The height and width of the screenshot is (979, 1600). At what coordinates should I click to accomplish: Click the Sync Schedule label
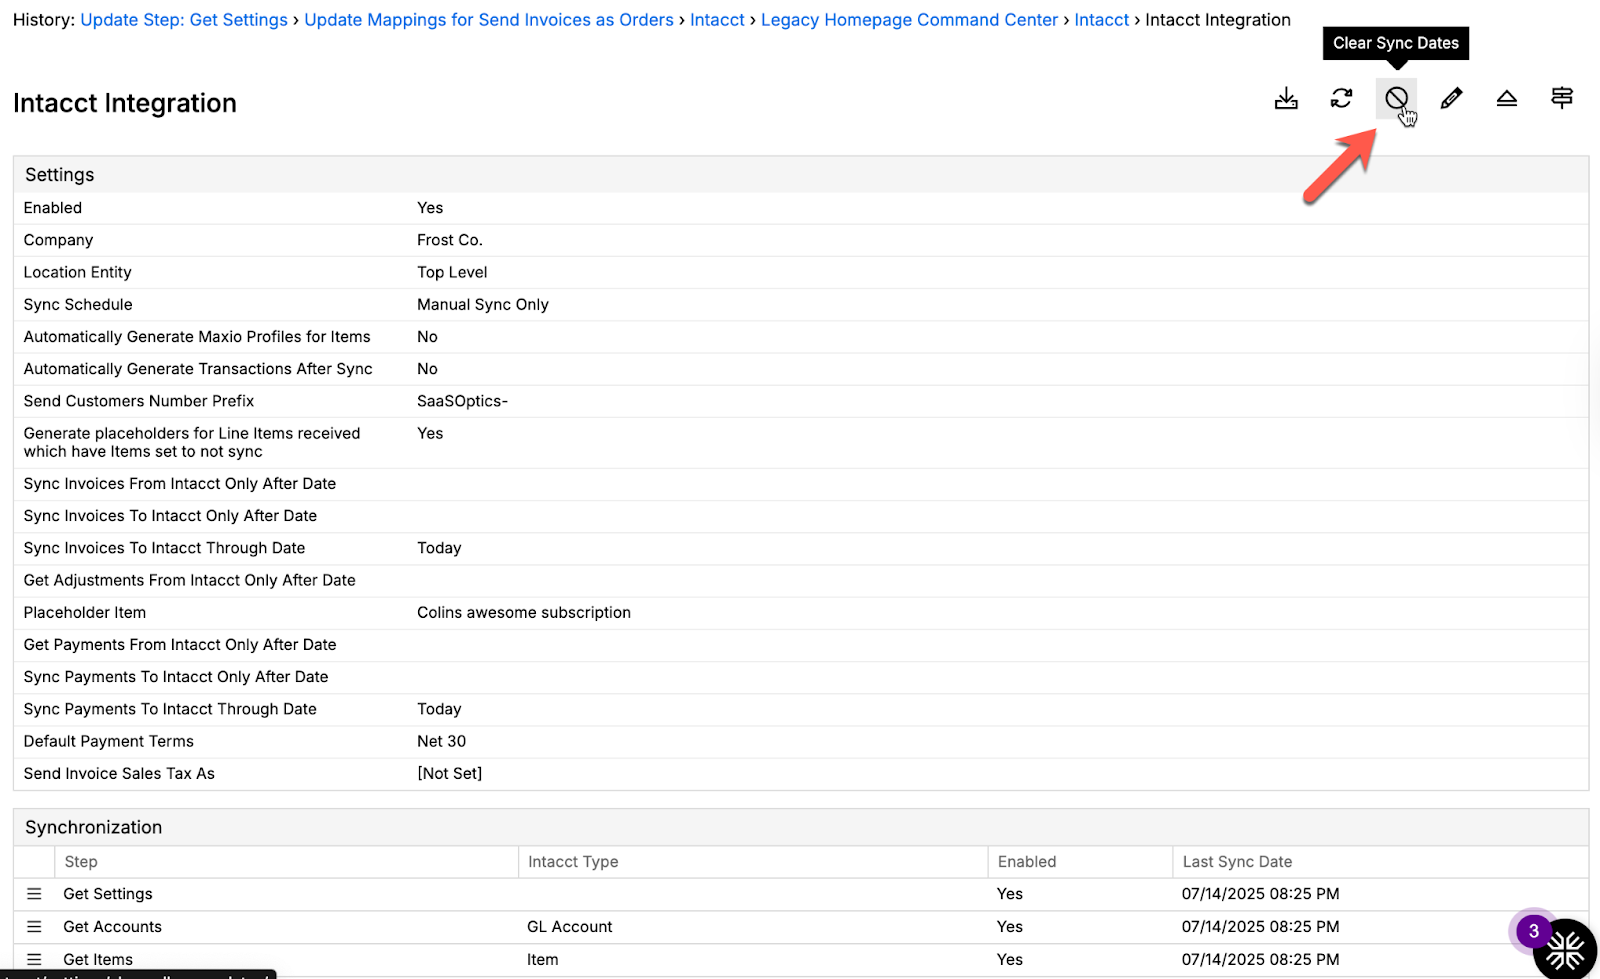(78, 305)
